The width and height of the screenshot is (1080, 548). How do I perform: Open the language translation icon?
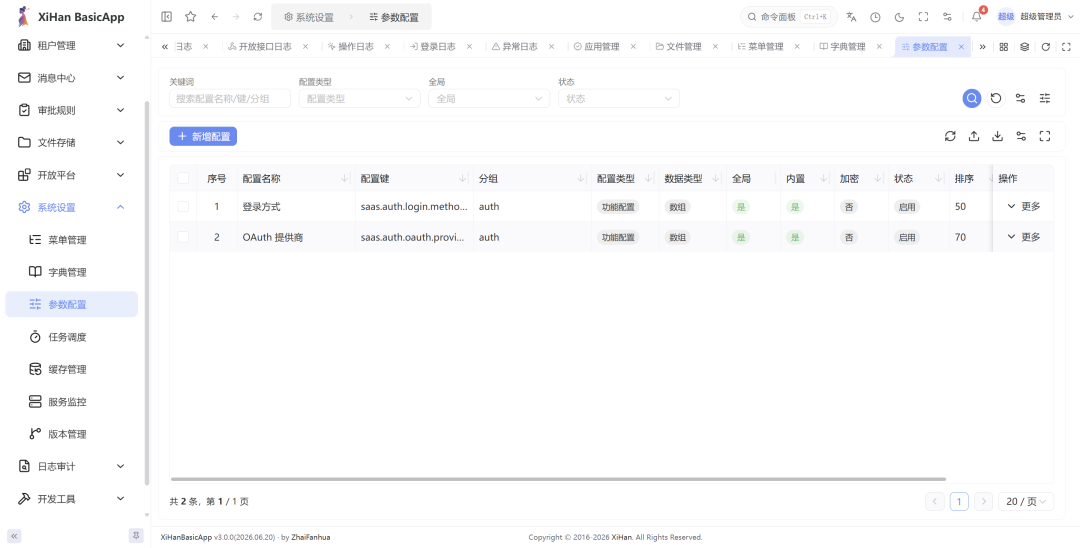click(851, 17)
